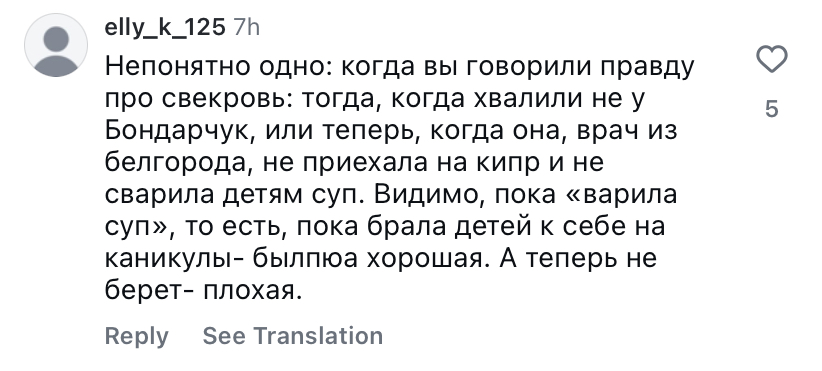Screen dimensions: 822x371
Task: Open the gray profile avatar of elly_k_125
Action: coord(56,46)
